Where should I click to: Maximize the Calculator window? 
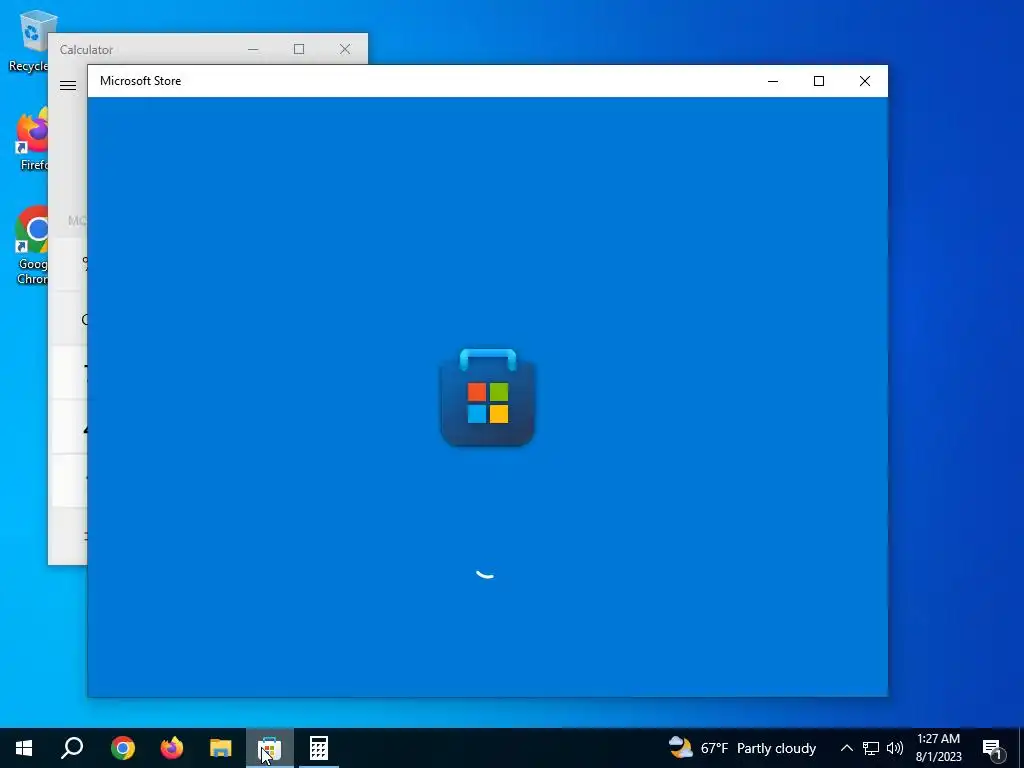point(299,49)
